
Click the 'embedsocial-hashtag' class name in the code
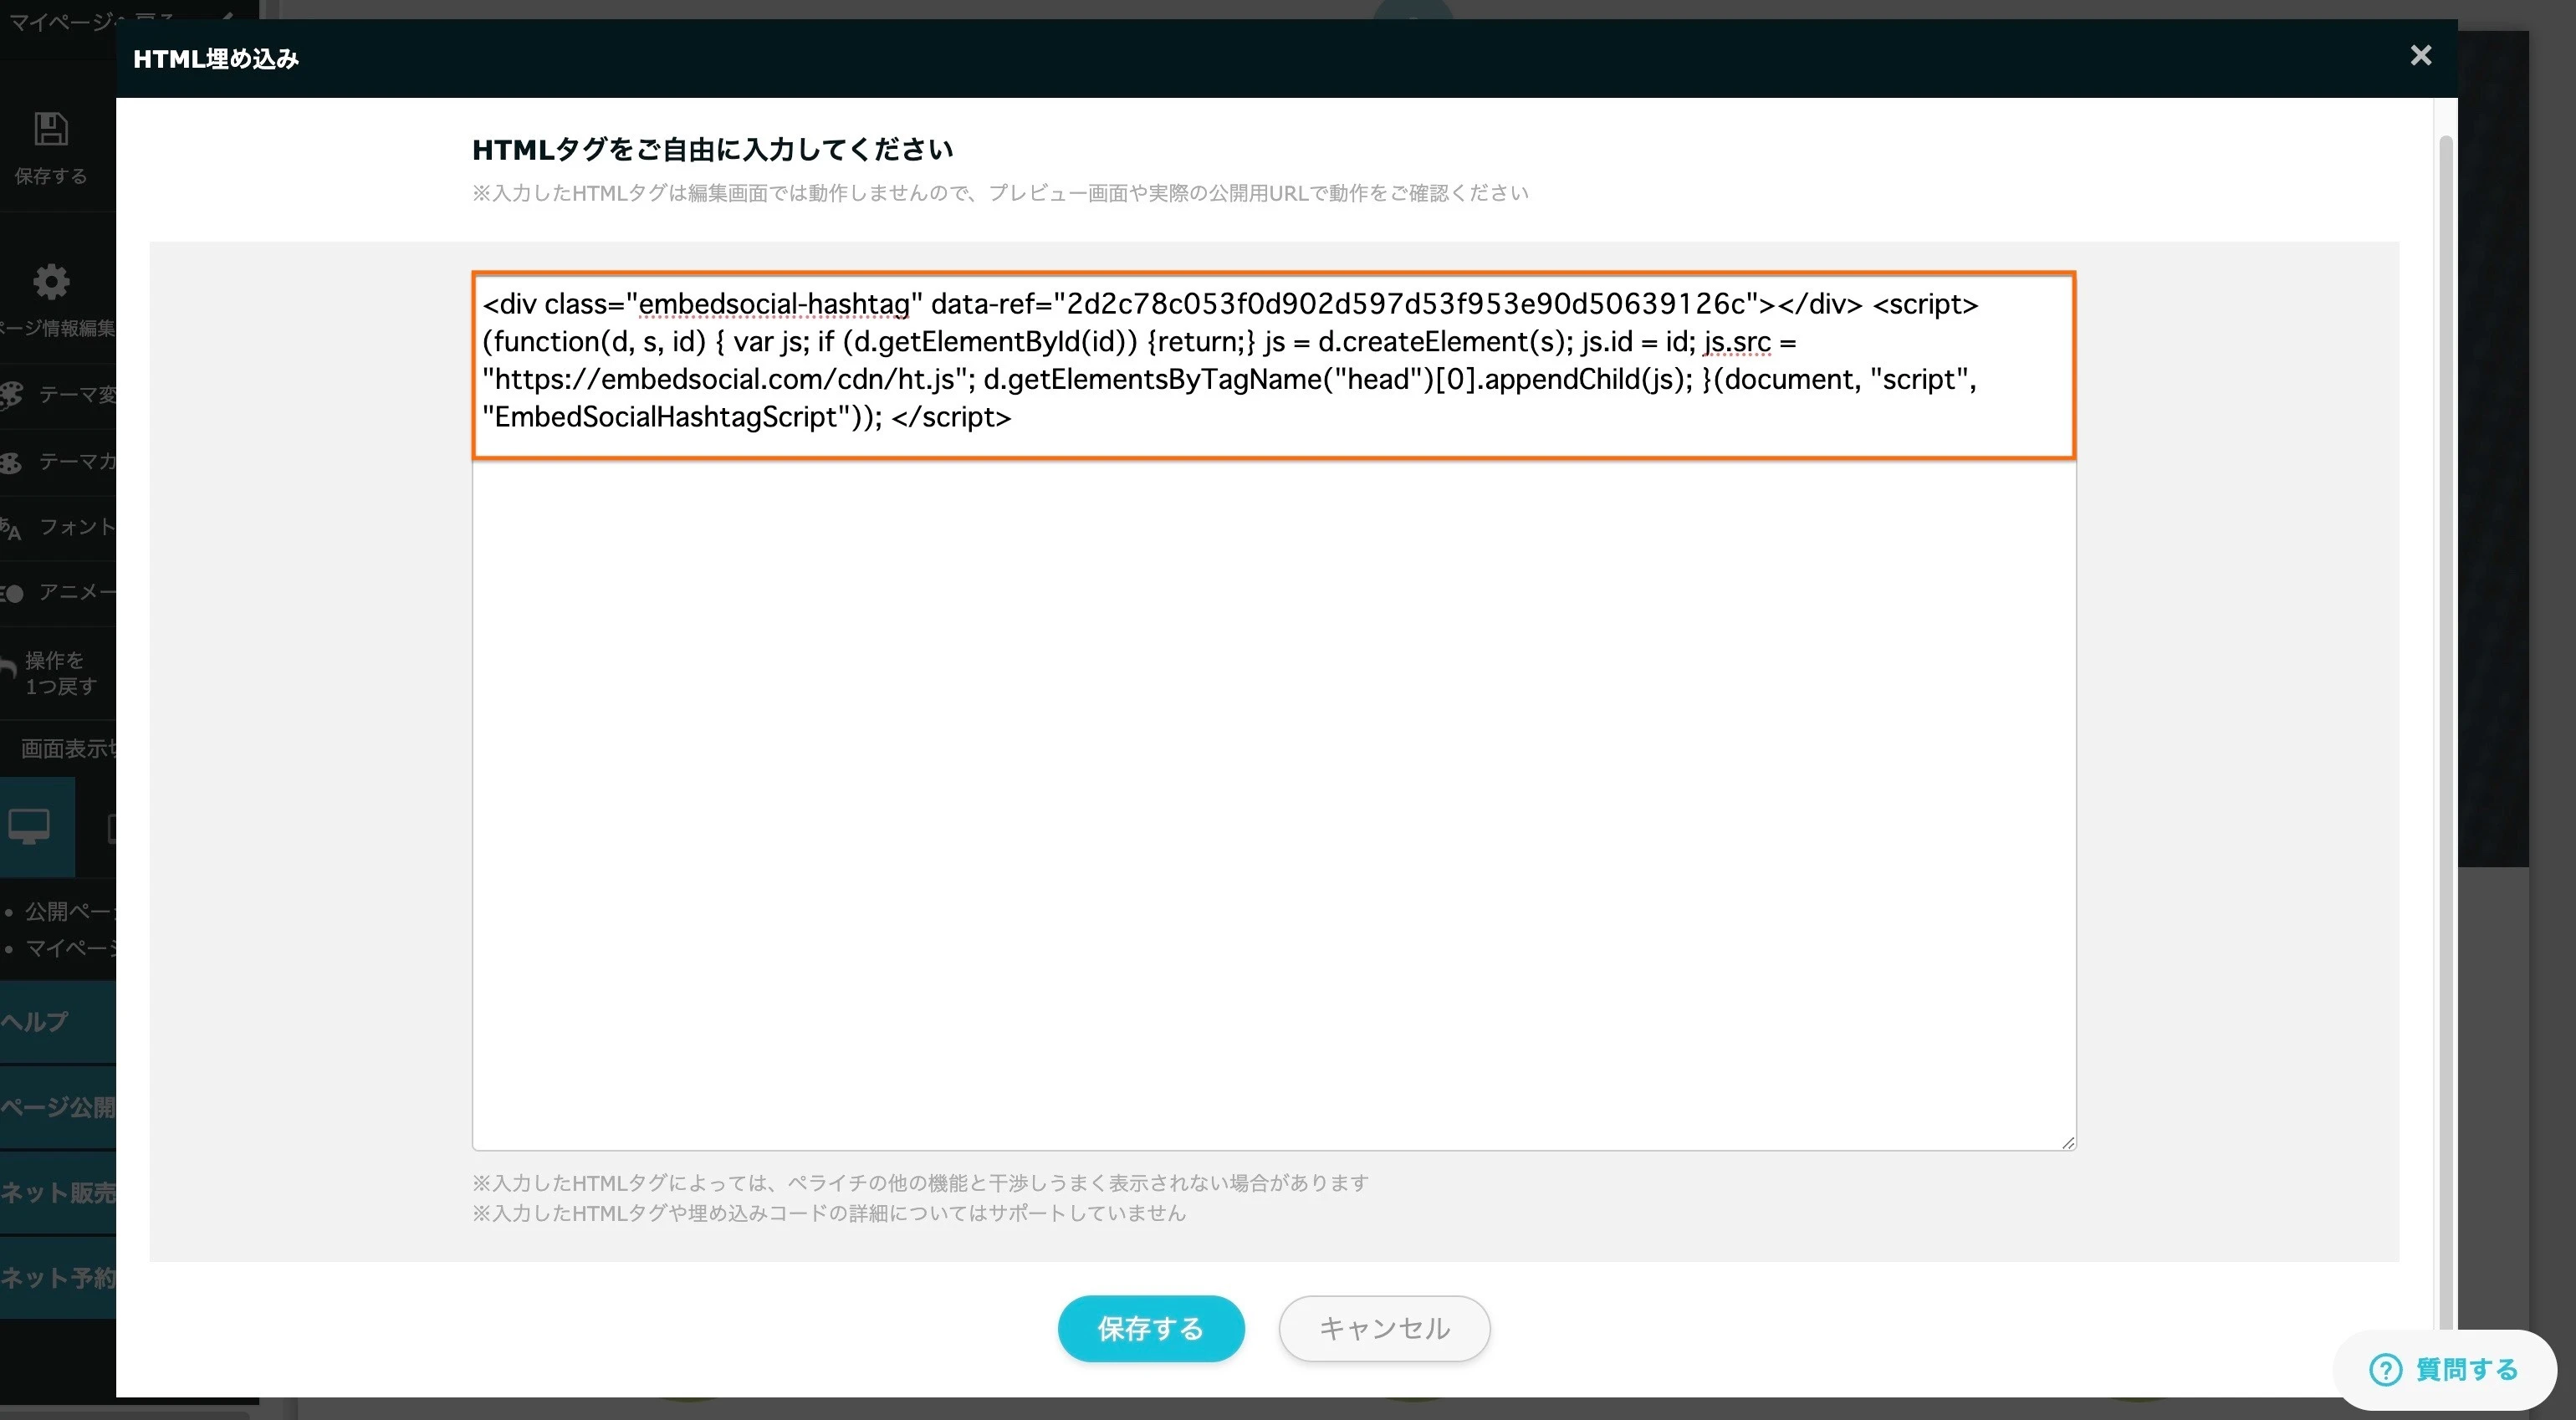(774, 304)
